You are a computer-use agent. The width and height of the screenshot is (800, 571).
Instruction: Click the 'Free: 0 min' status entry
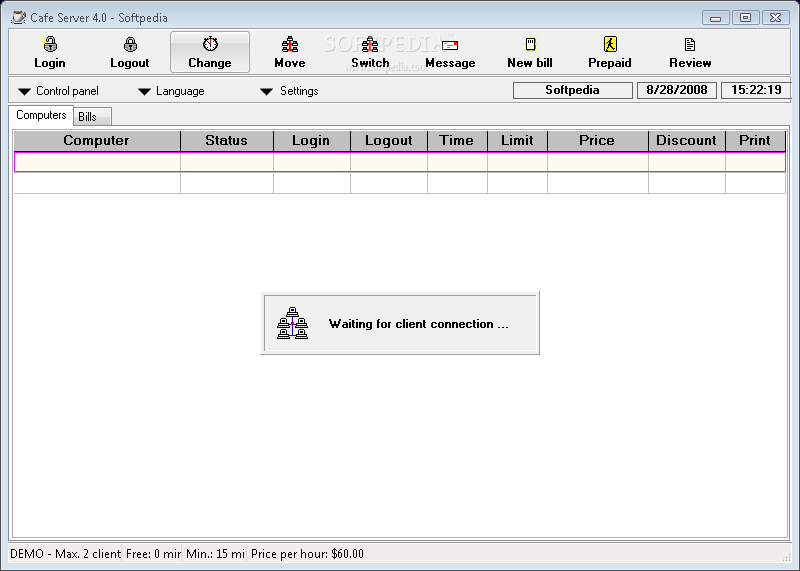pyautogui.click(x=153, y=554)
